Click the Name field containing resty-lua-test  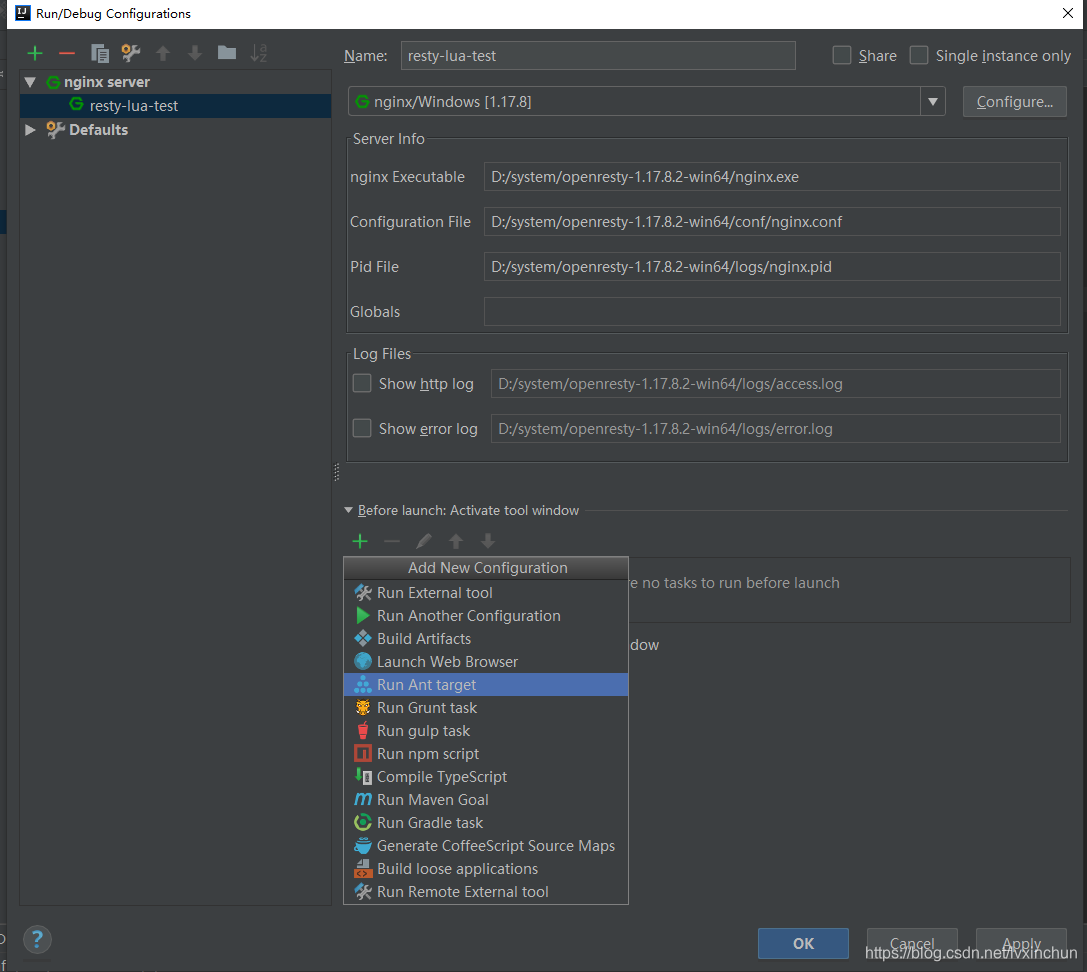(x=598, y=55)
